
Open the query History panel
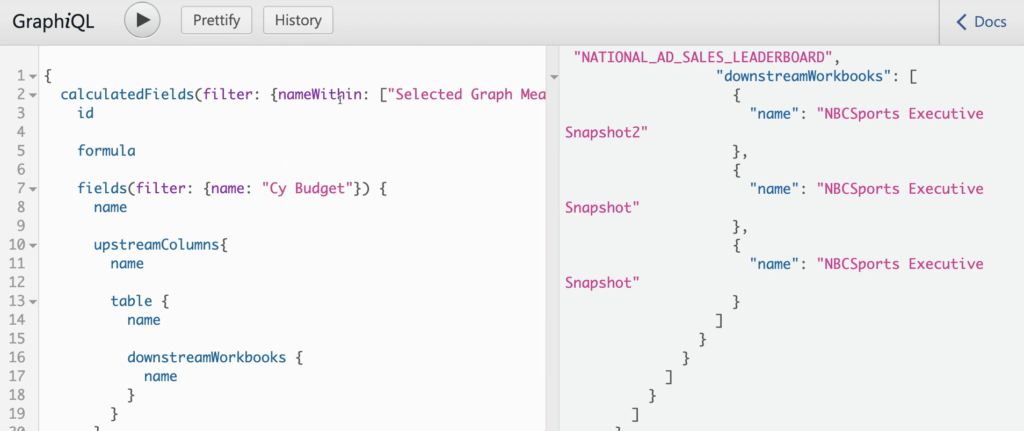[298, 20]
